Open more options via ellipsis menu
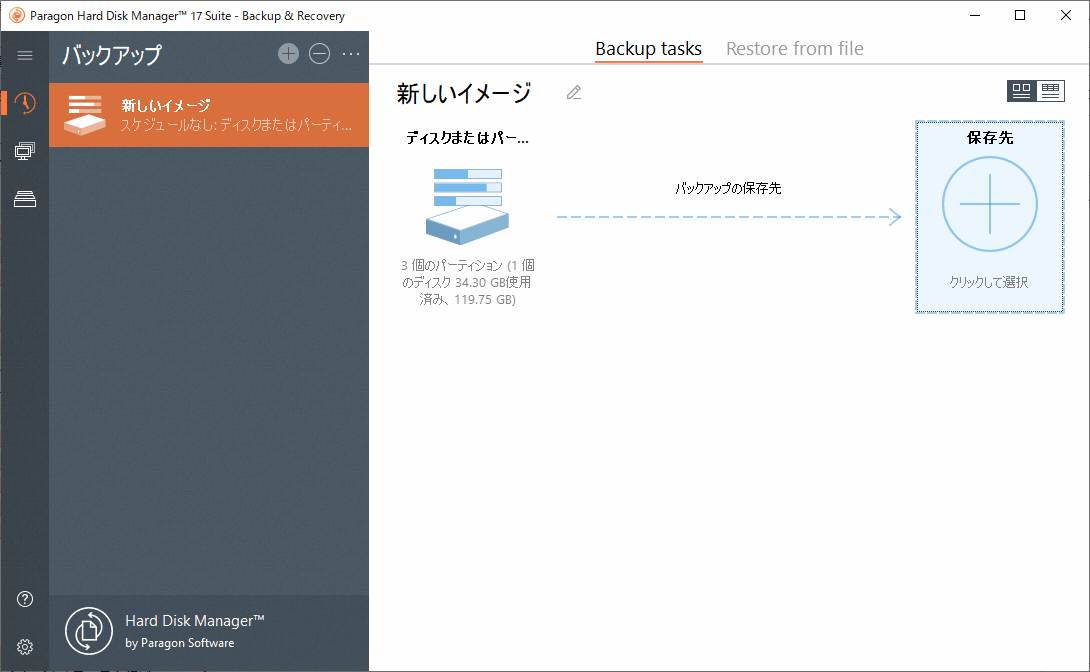1090x672 pixels. click(x=351, y=54)
